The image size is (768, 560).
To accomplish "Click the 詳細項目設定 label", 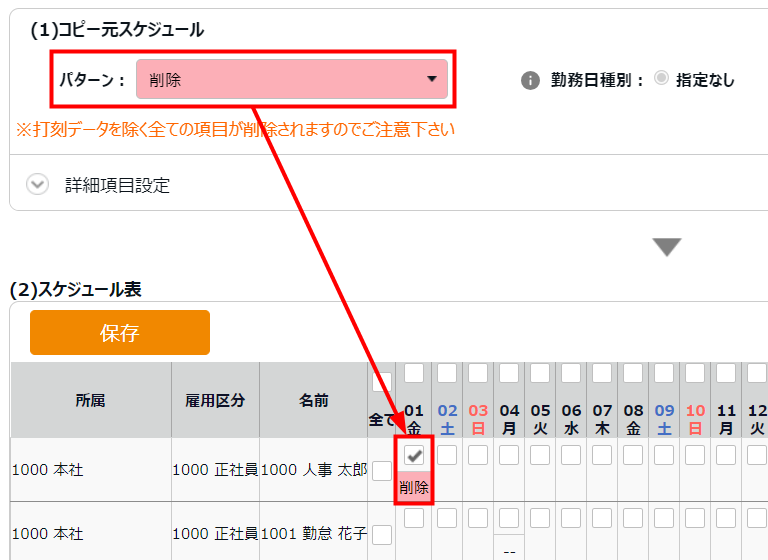I will [117, 185].
